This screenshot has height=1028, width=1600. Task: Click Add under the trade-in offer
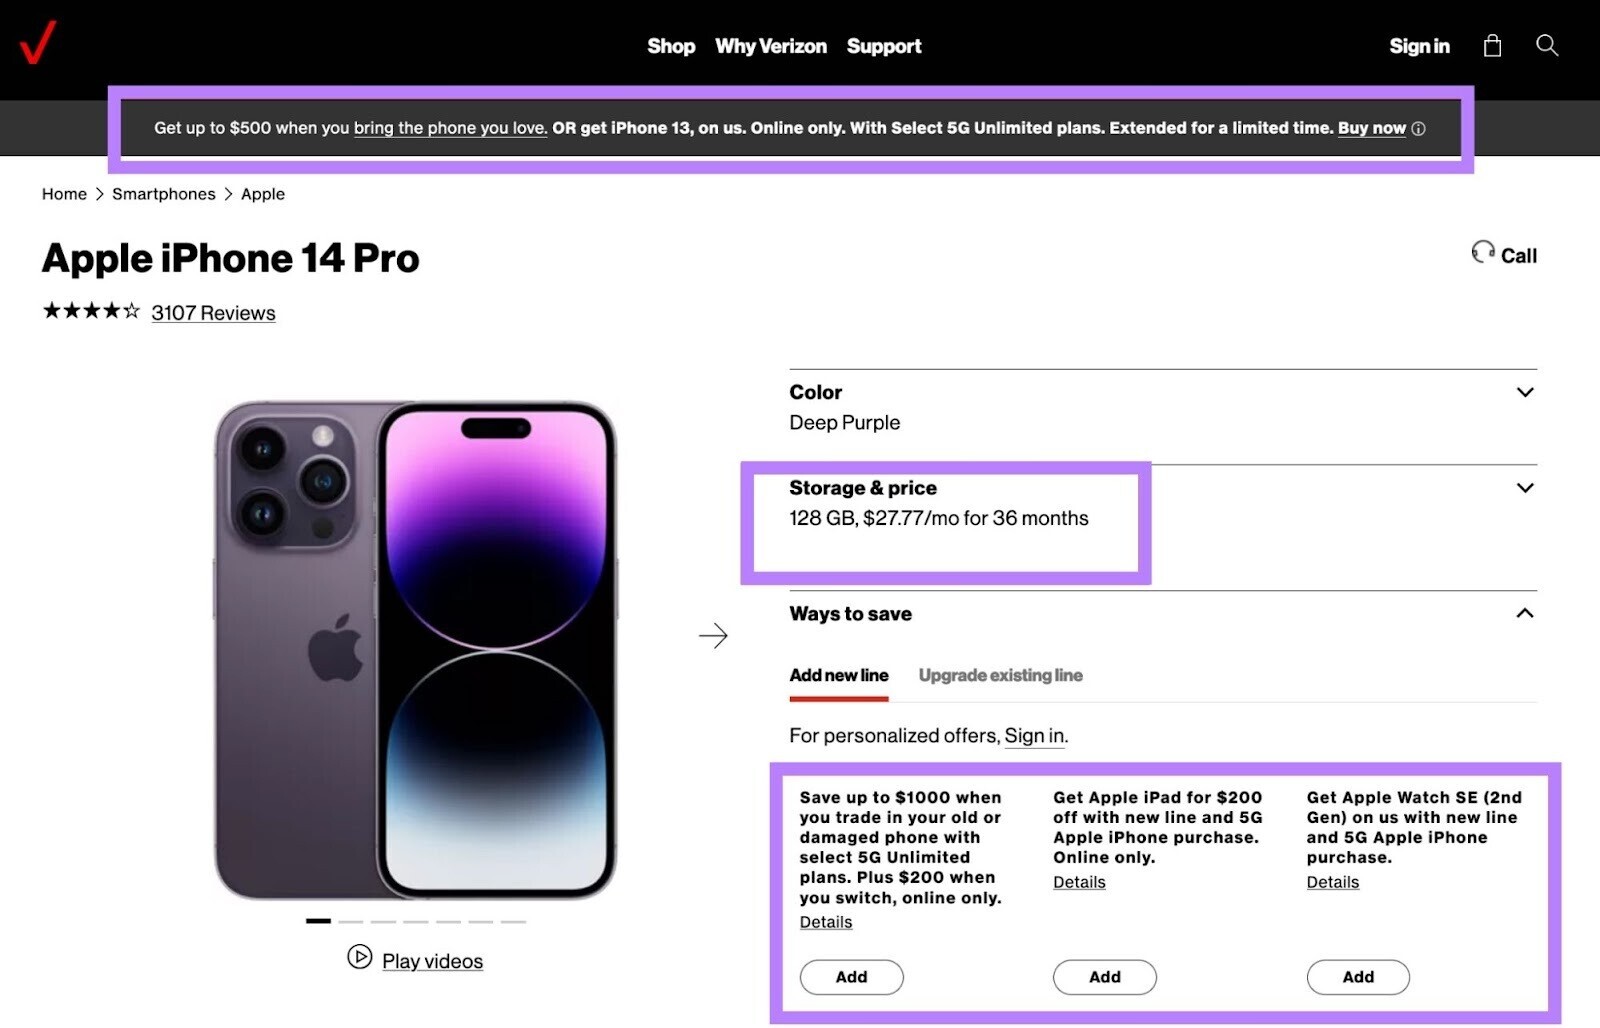click(x=851, y=977)
